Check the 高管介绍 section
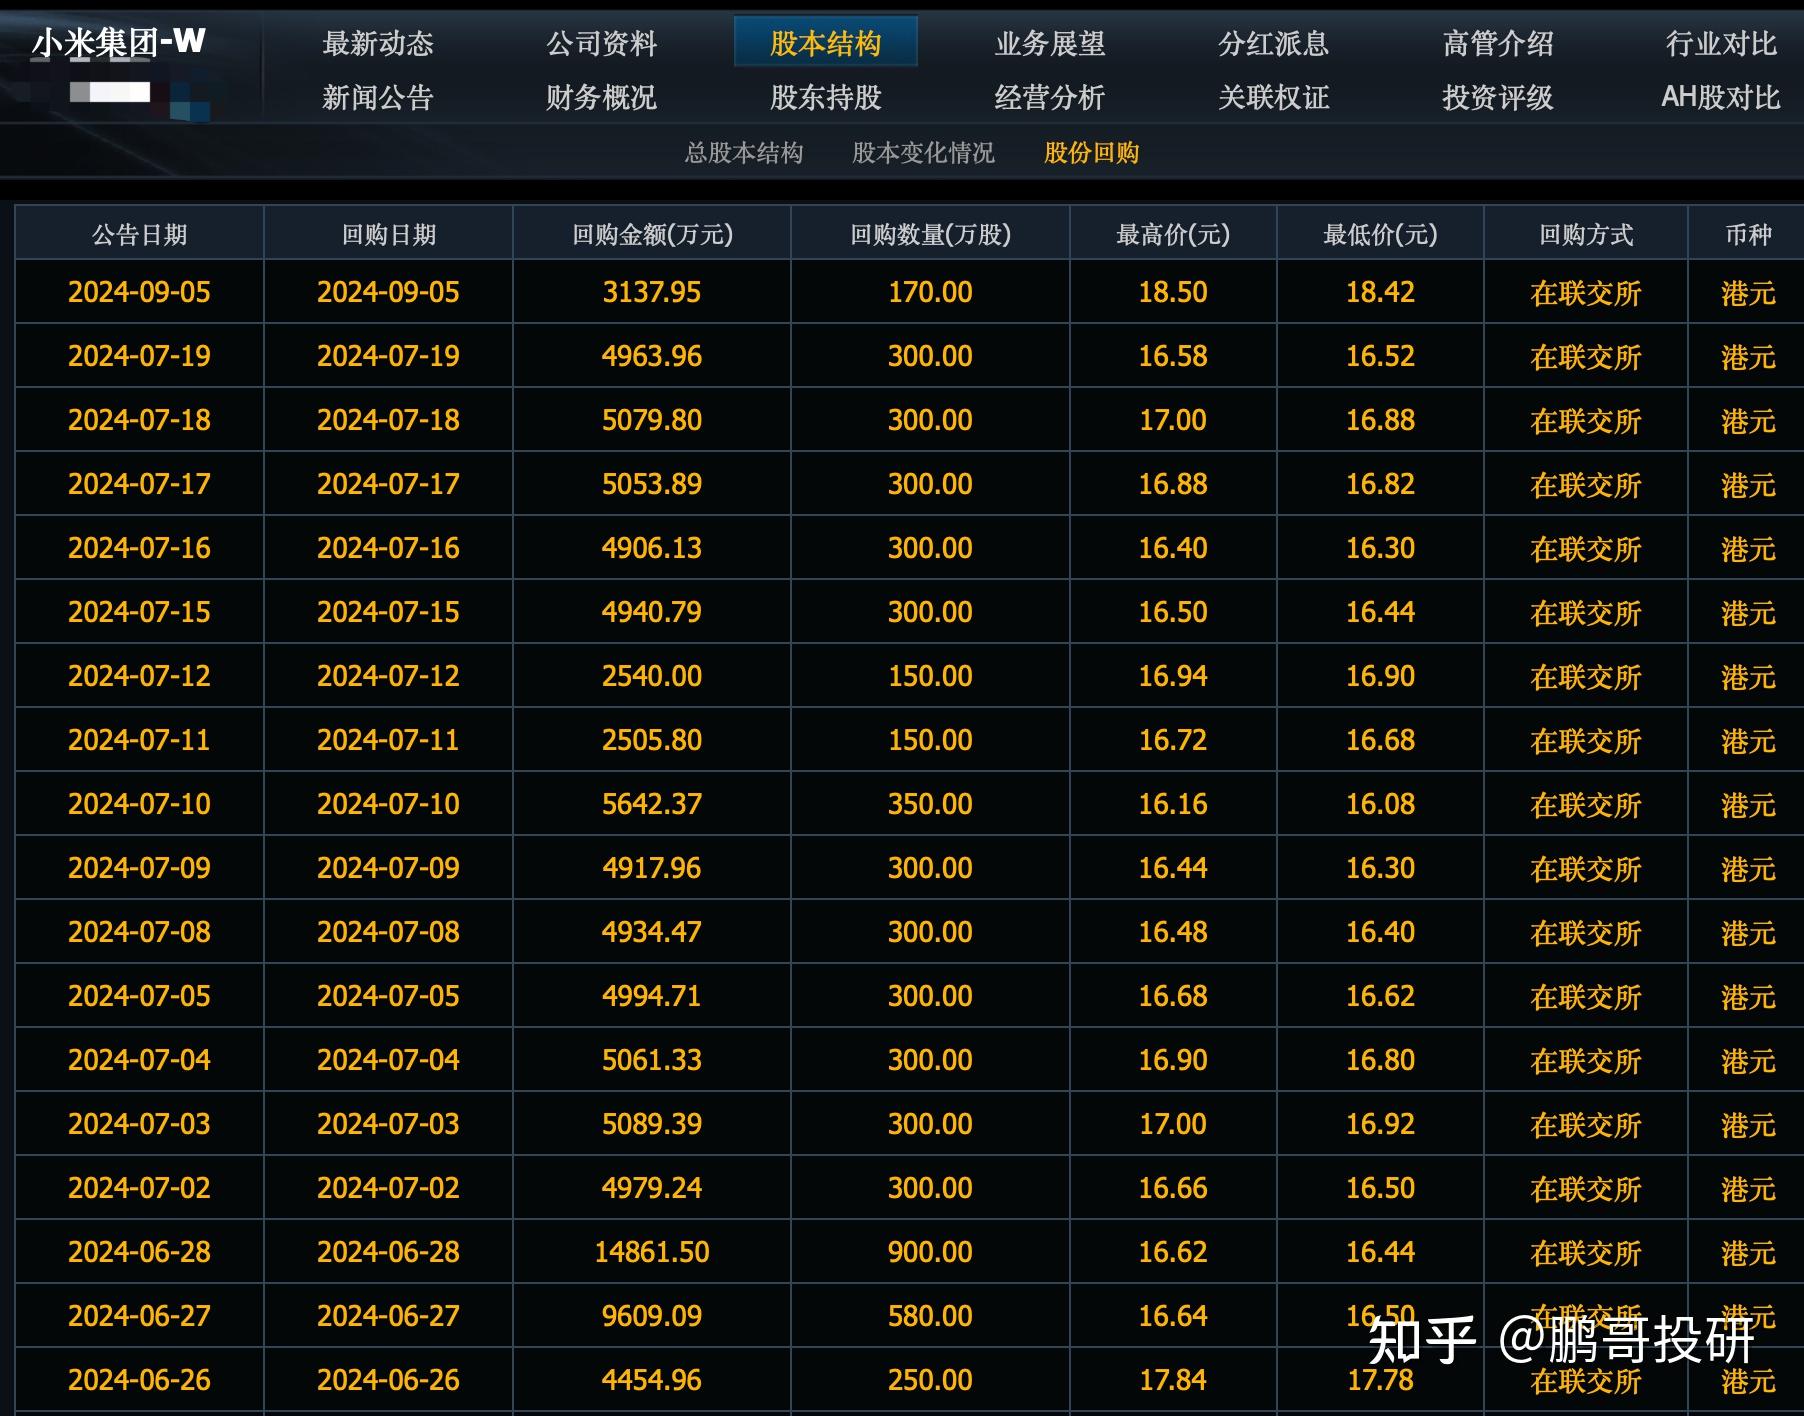 tap(1496, 44)
